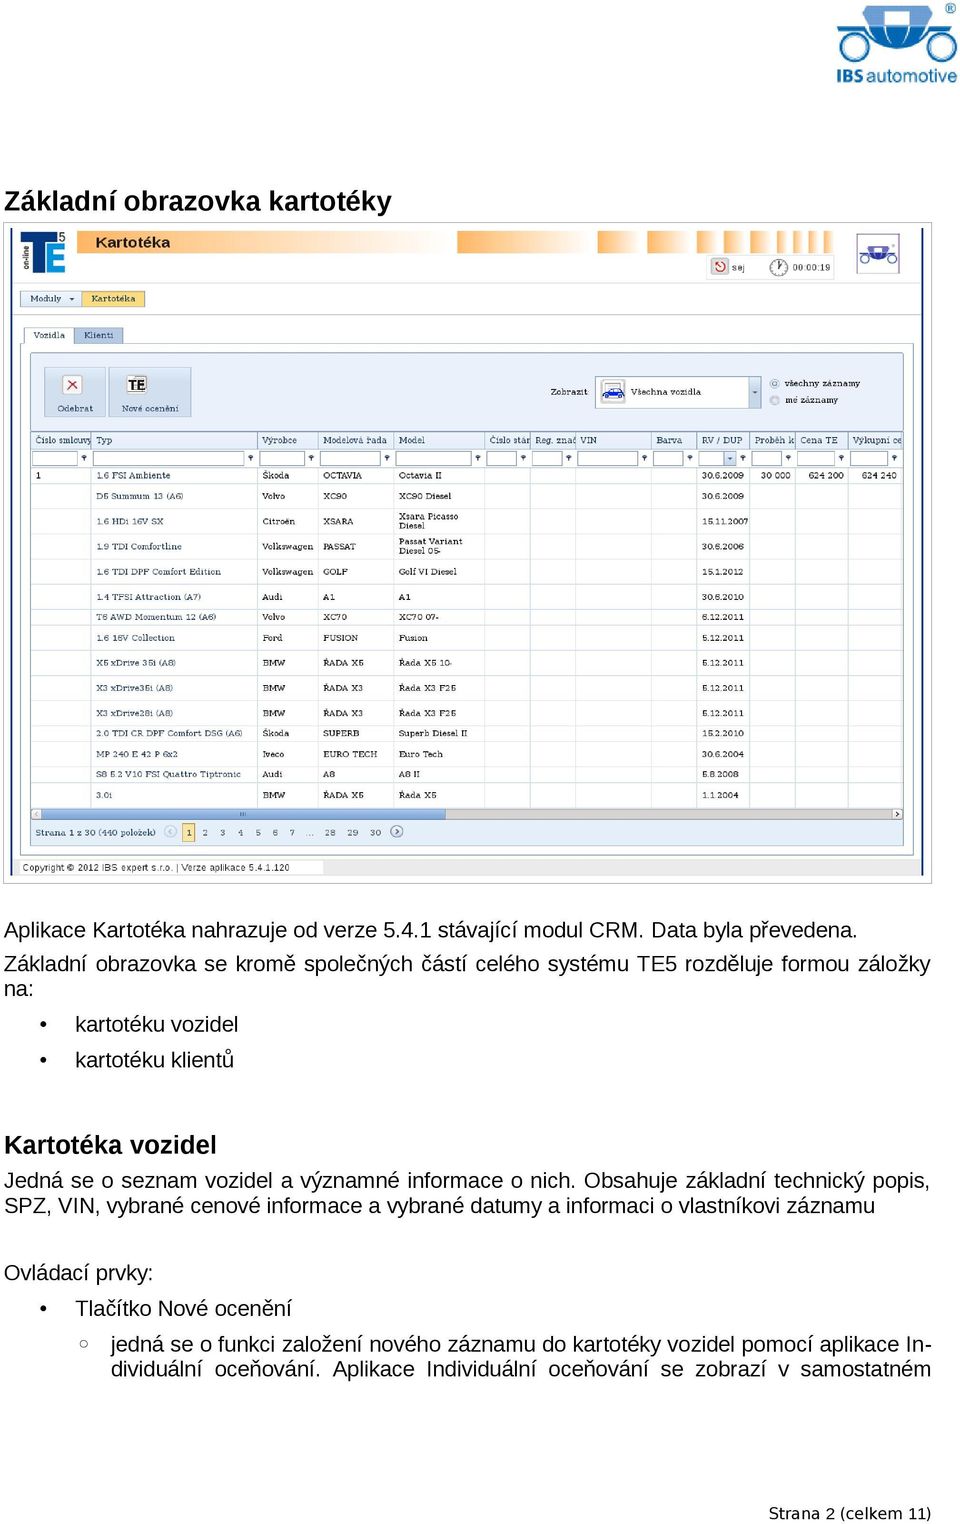960x1524 pixels.
Task: Click the red refresh session icon
Action: click(x=719, y=266)
